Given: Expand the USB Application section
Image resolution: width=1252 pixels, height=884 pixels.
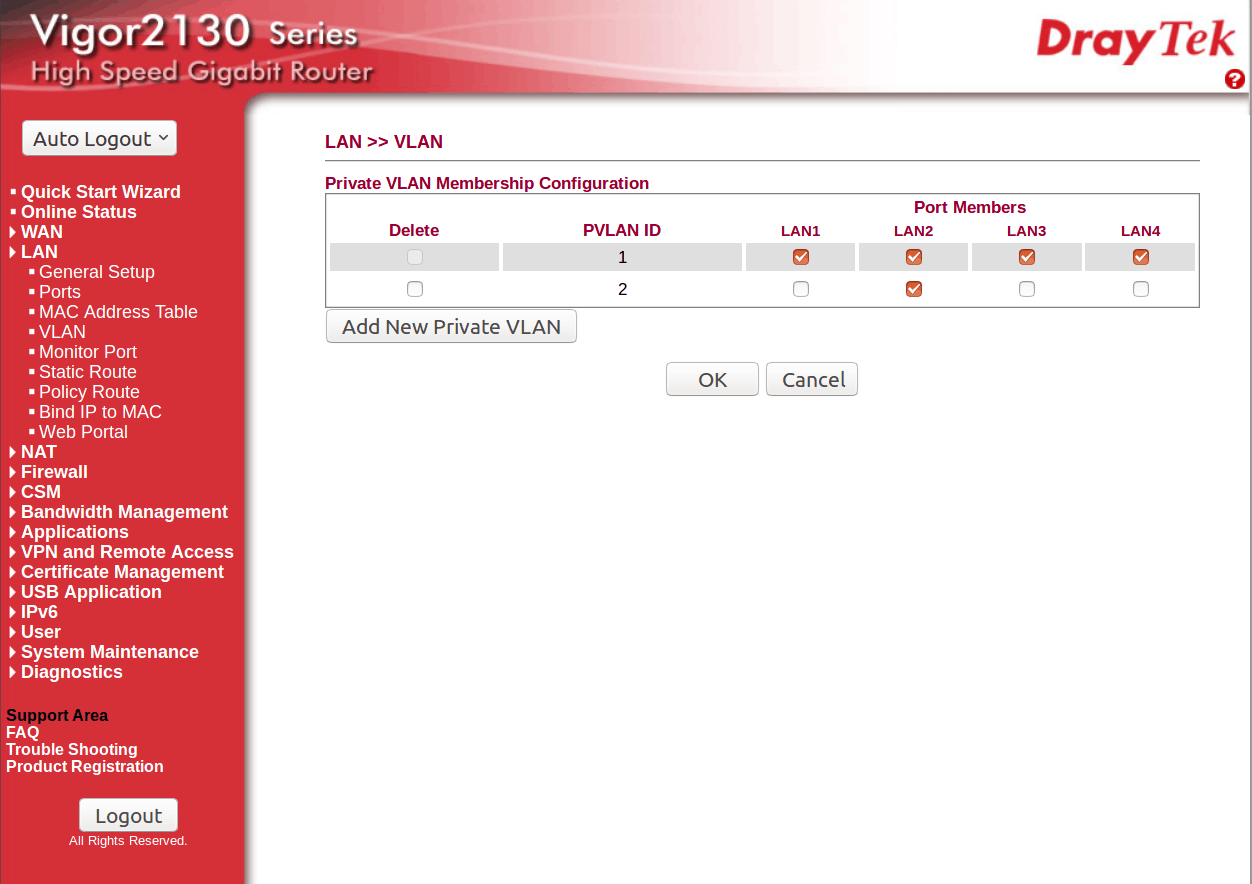Looking at the screenshot, I should (x=91, y=592).
